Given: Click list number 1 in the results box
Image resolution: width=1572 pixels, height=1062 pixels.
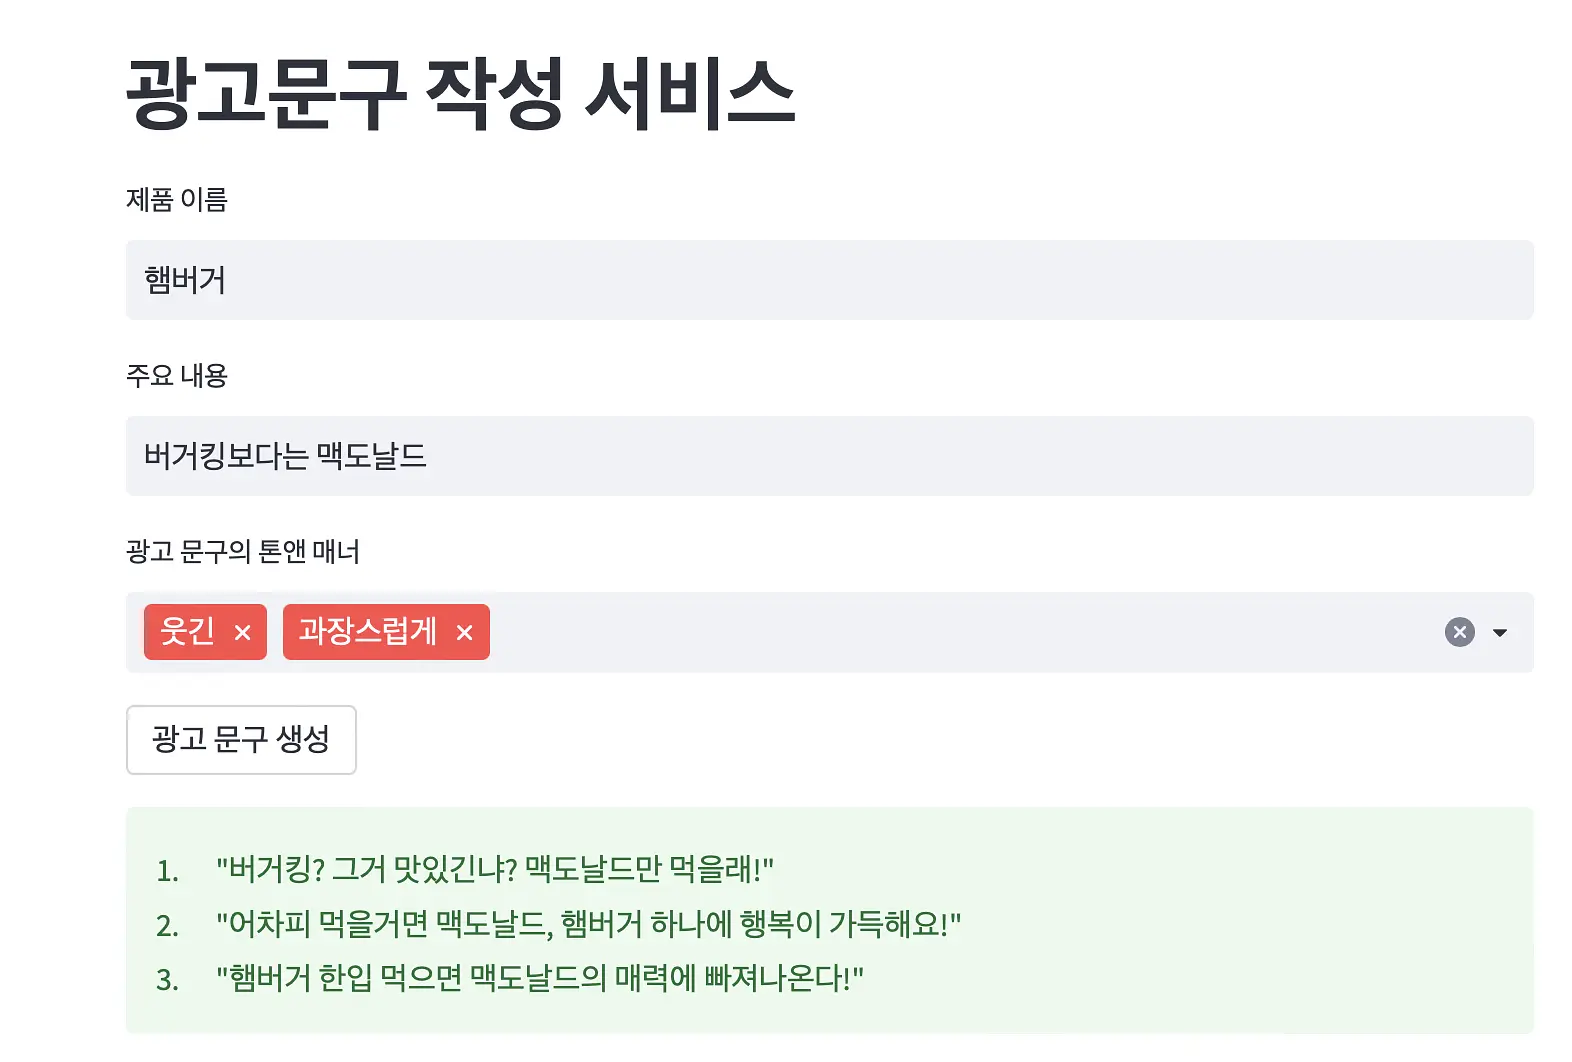Looking at the screenshot, I should tap(167, 871).
